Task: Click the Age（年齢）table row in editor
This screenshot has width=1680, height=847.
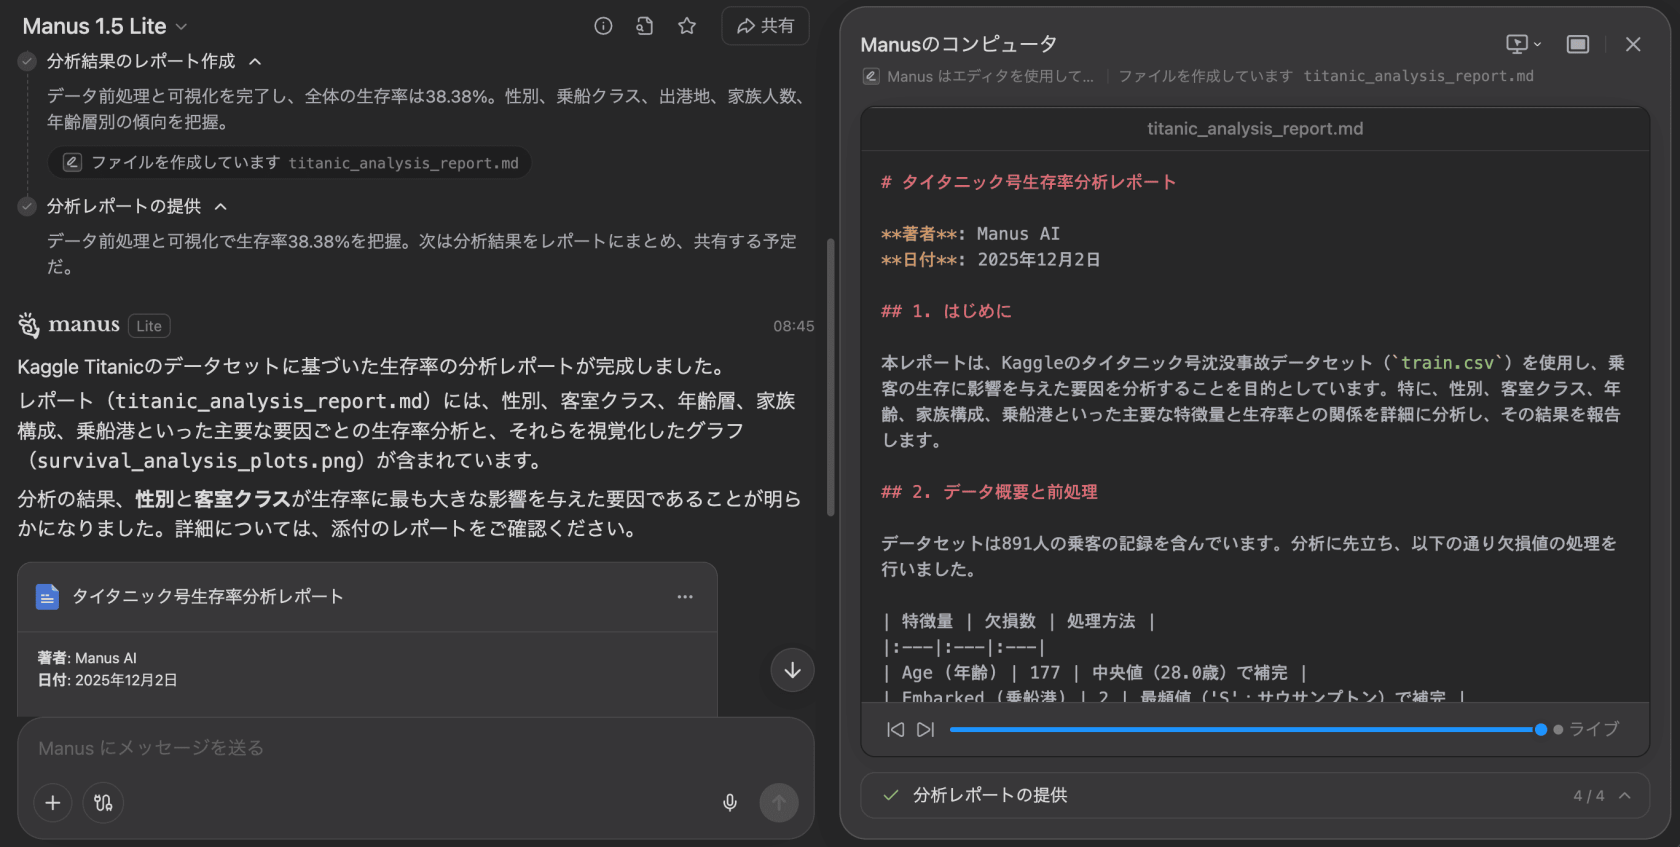Action: 1095,673
